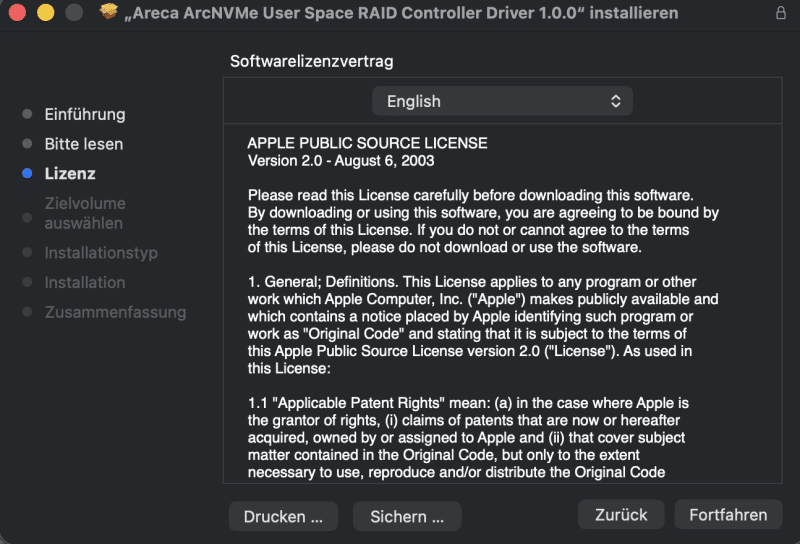Click the yellow minimize window button
Image resolution: width=800 pixels, height=544 pixels.
click(46, 12)
